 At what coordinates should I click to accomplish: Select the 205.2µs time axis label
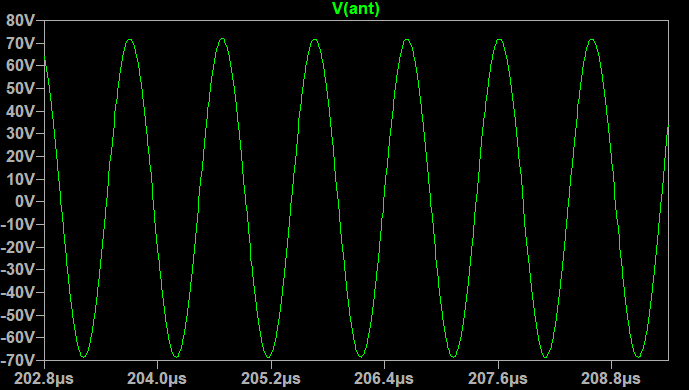pyautogui.click(x=271, y=378)
